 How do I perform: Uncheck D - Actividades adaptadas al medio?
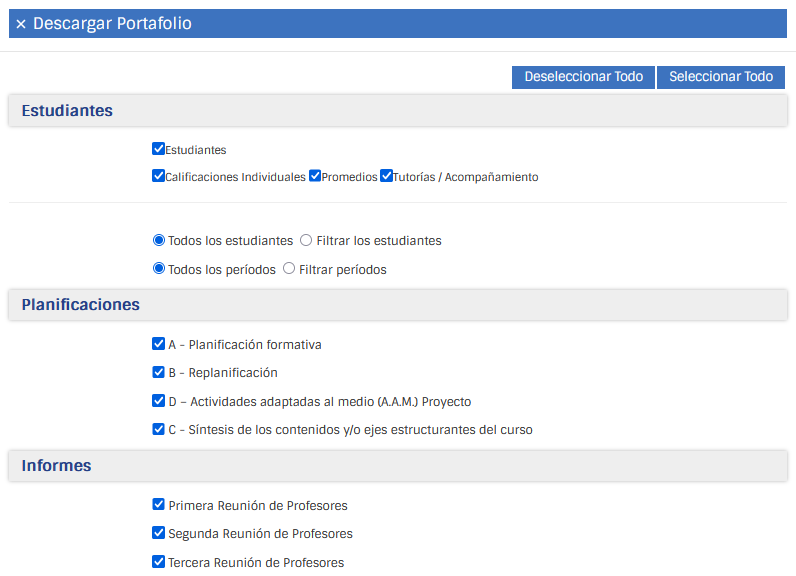[158, 401]
